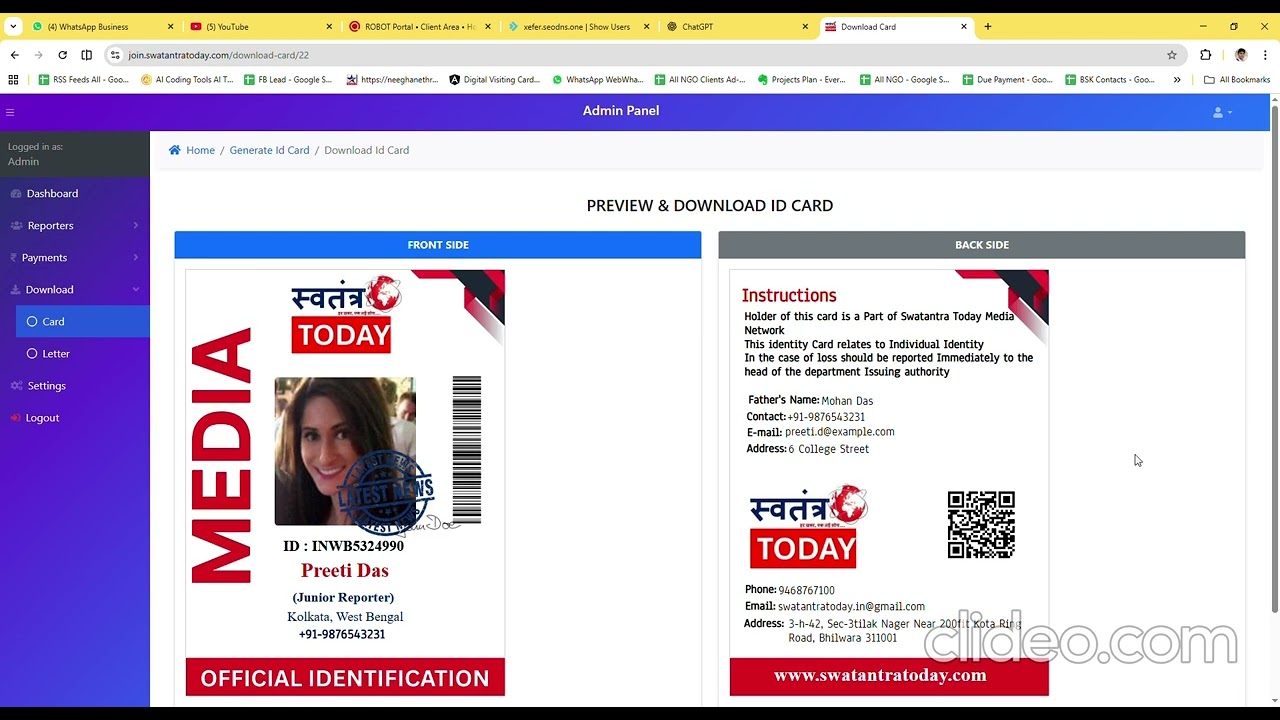1280x720 pixels.
Task: Open Projects Plan bookmark
Action: pyautogui.click(x=803, y=80)
